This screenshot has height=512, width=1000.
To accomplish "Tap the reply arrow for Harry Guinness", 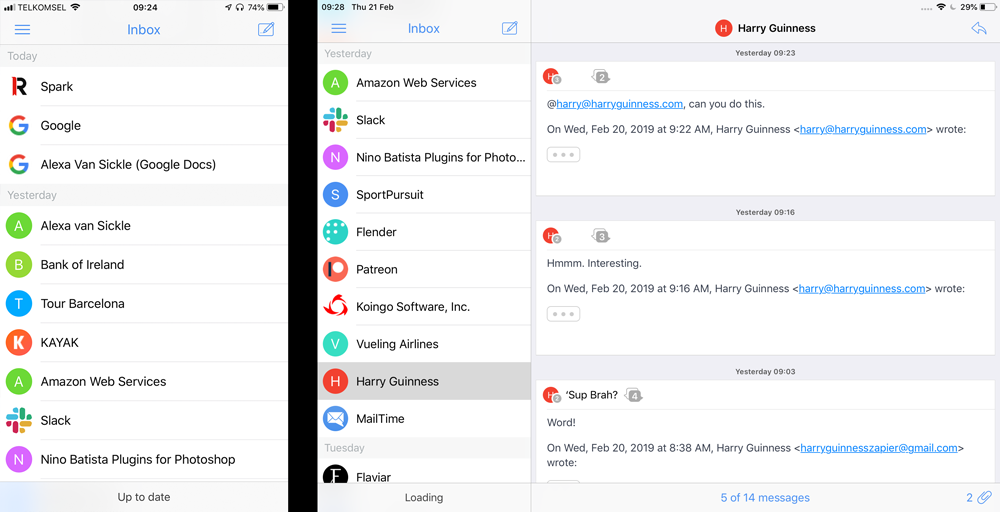I will point(978,29).
